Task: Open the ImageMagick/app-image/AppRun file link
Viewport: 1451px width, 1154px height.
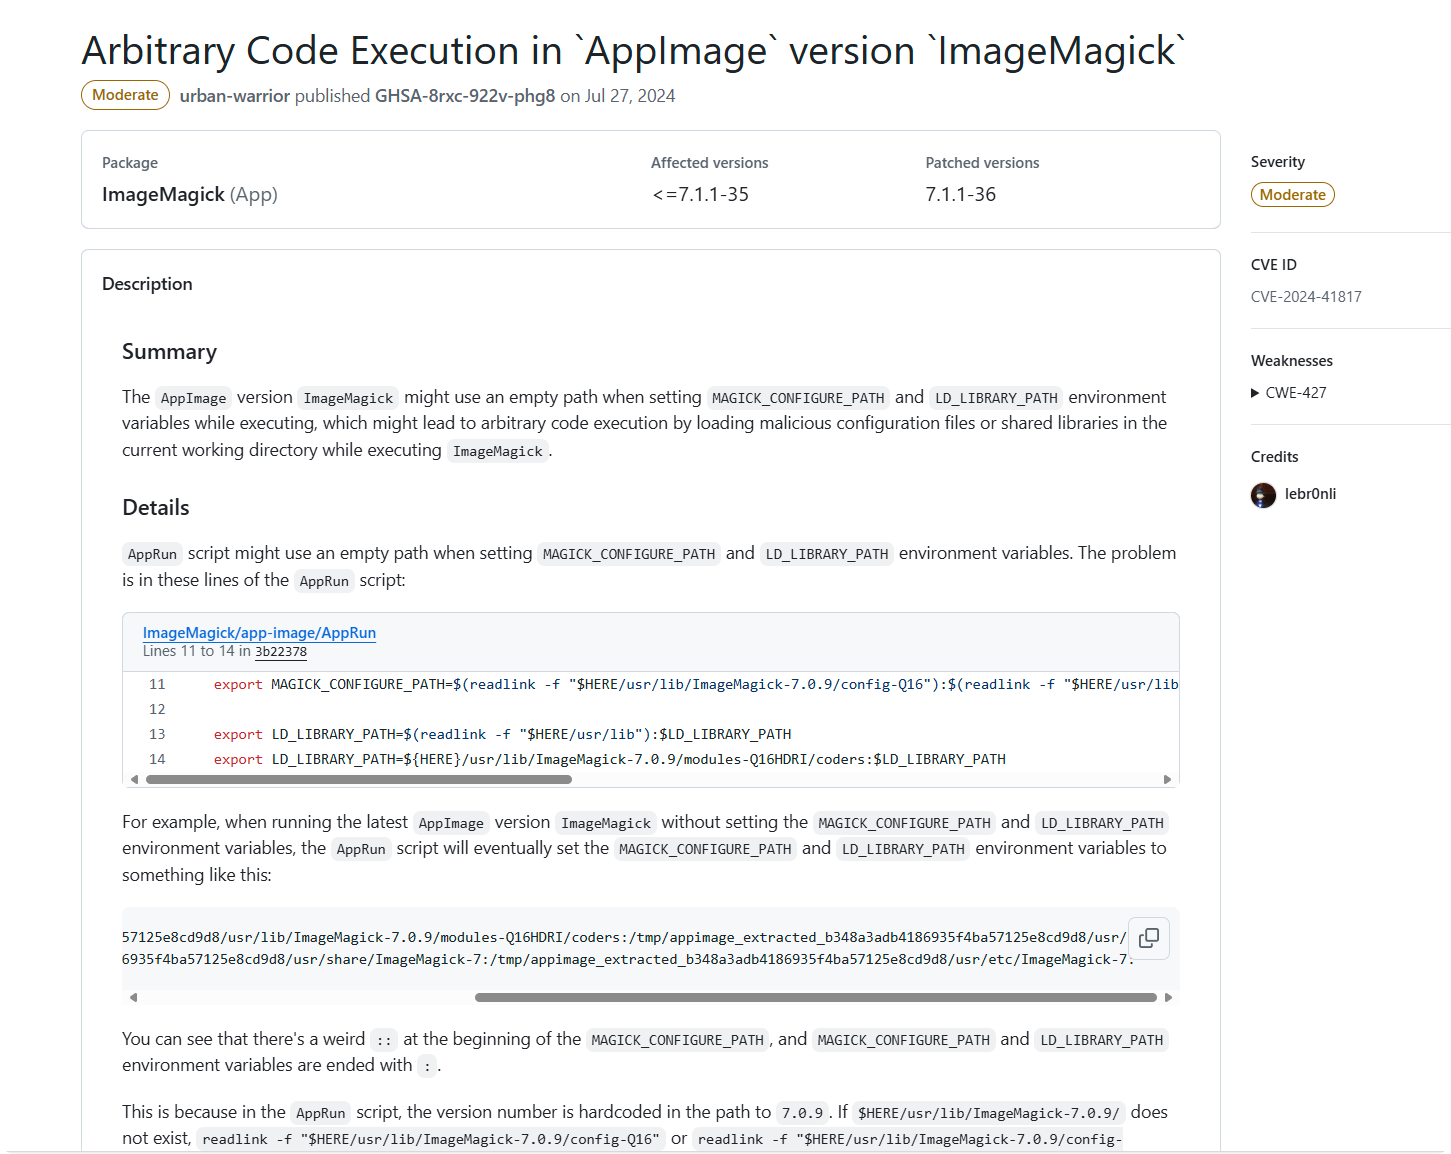Action: 259,633
